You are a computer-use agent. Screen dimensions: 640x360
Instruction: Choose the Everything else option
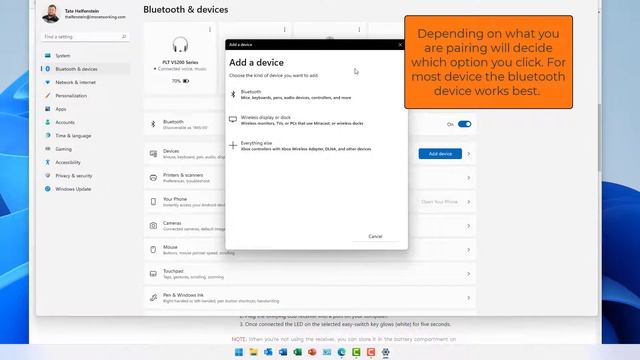316,146
